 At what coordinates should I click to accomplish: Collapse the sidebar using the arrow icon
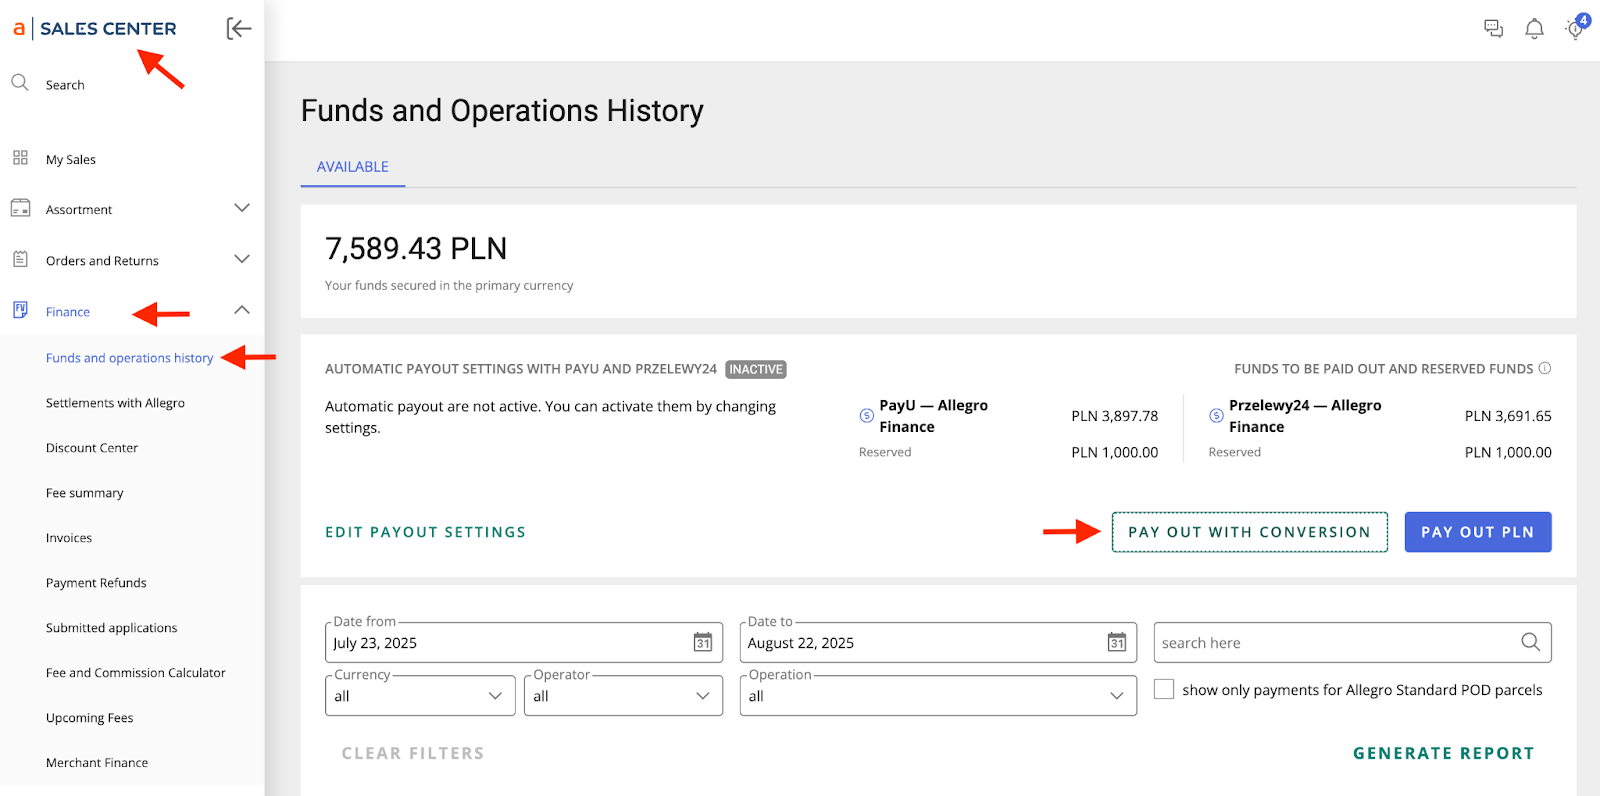[x=238, y=29]
